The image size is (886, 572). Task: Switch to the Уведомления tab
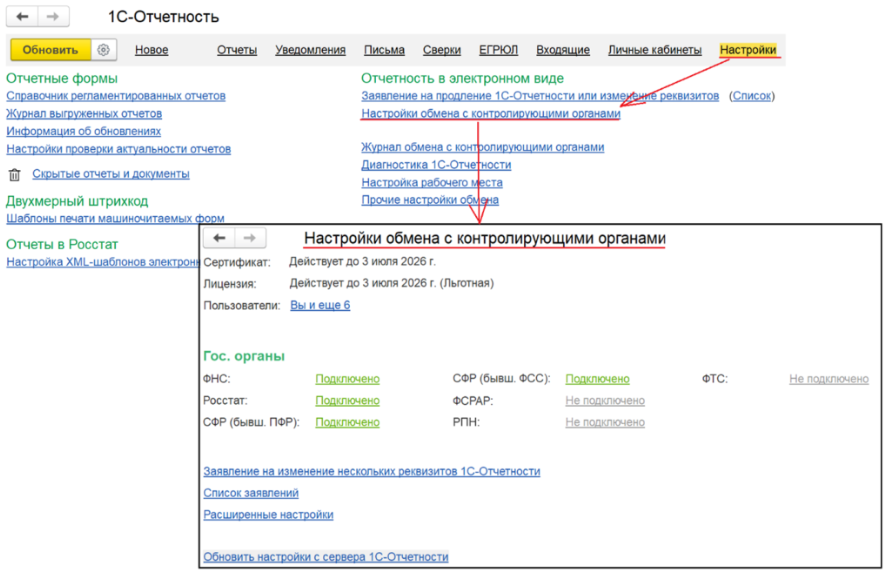click(x=310, y=50)
